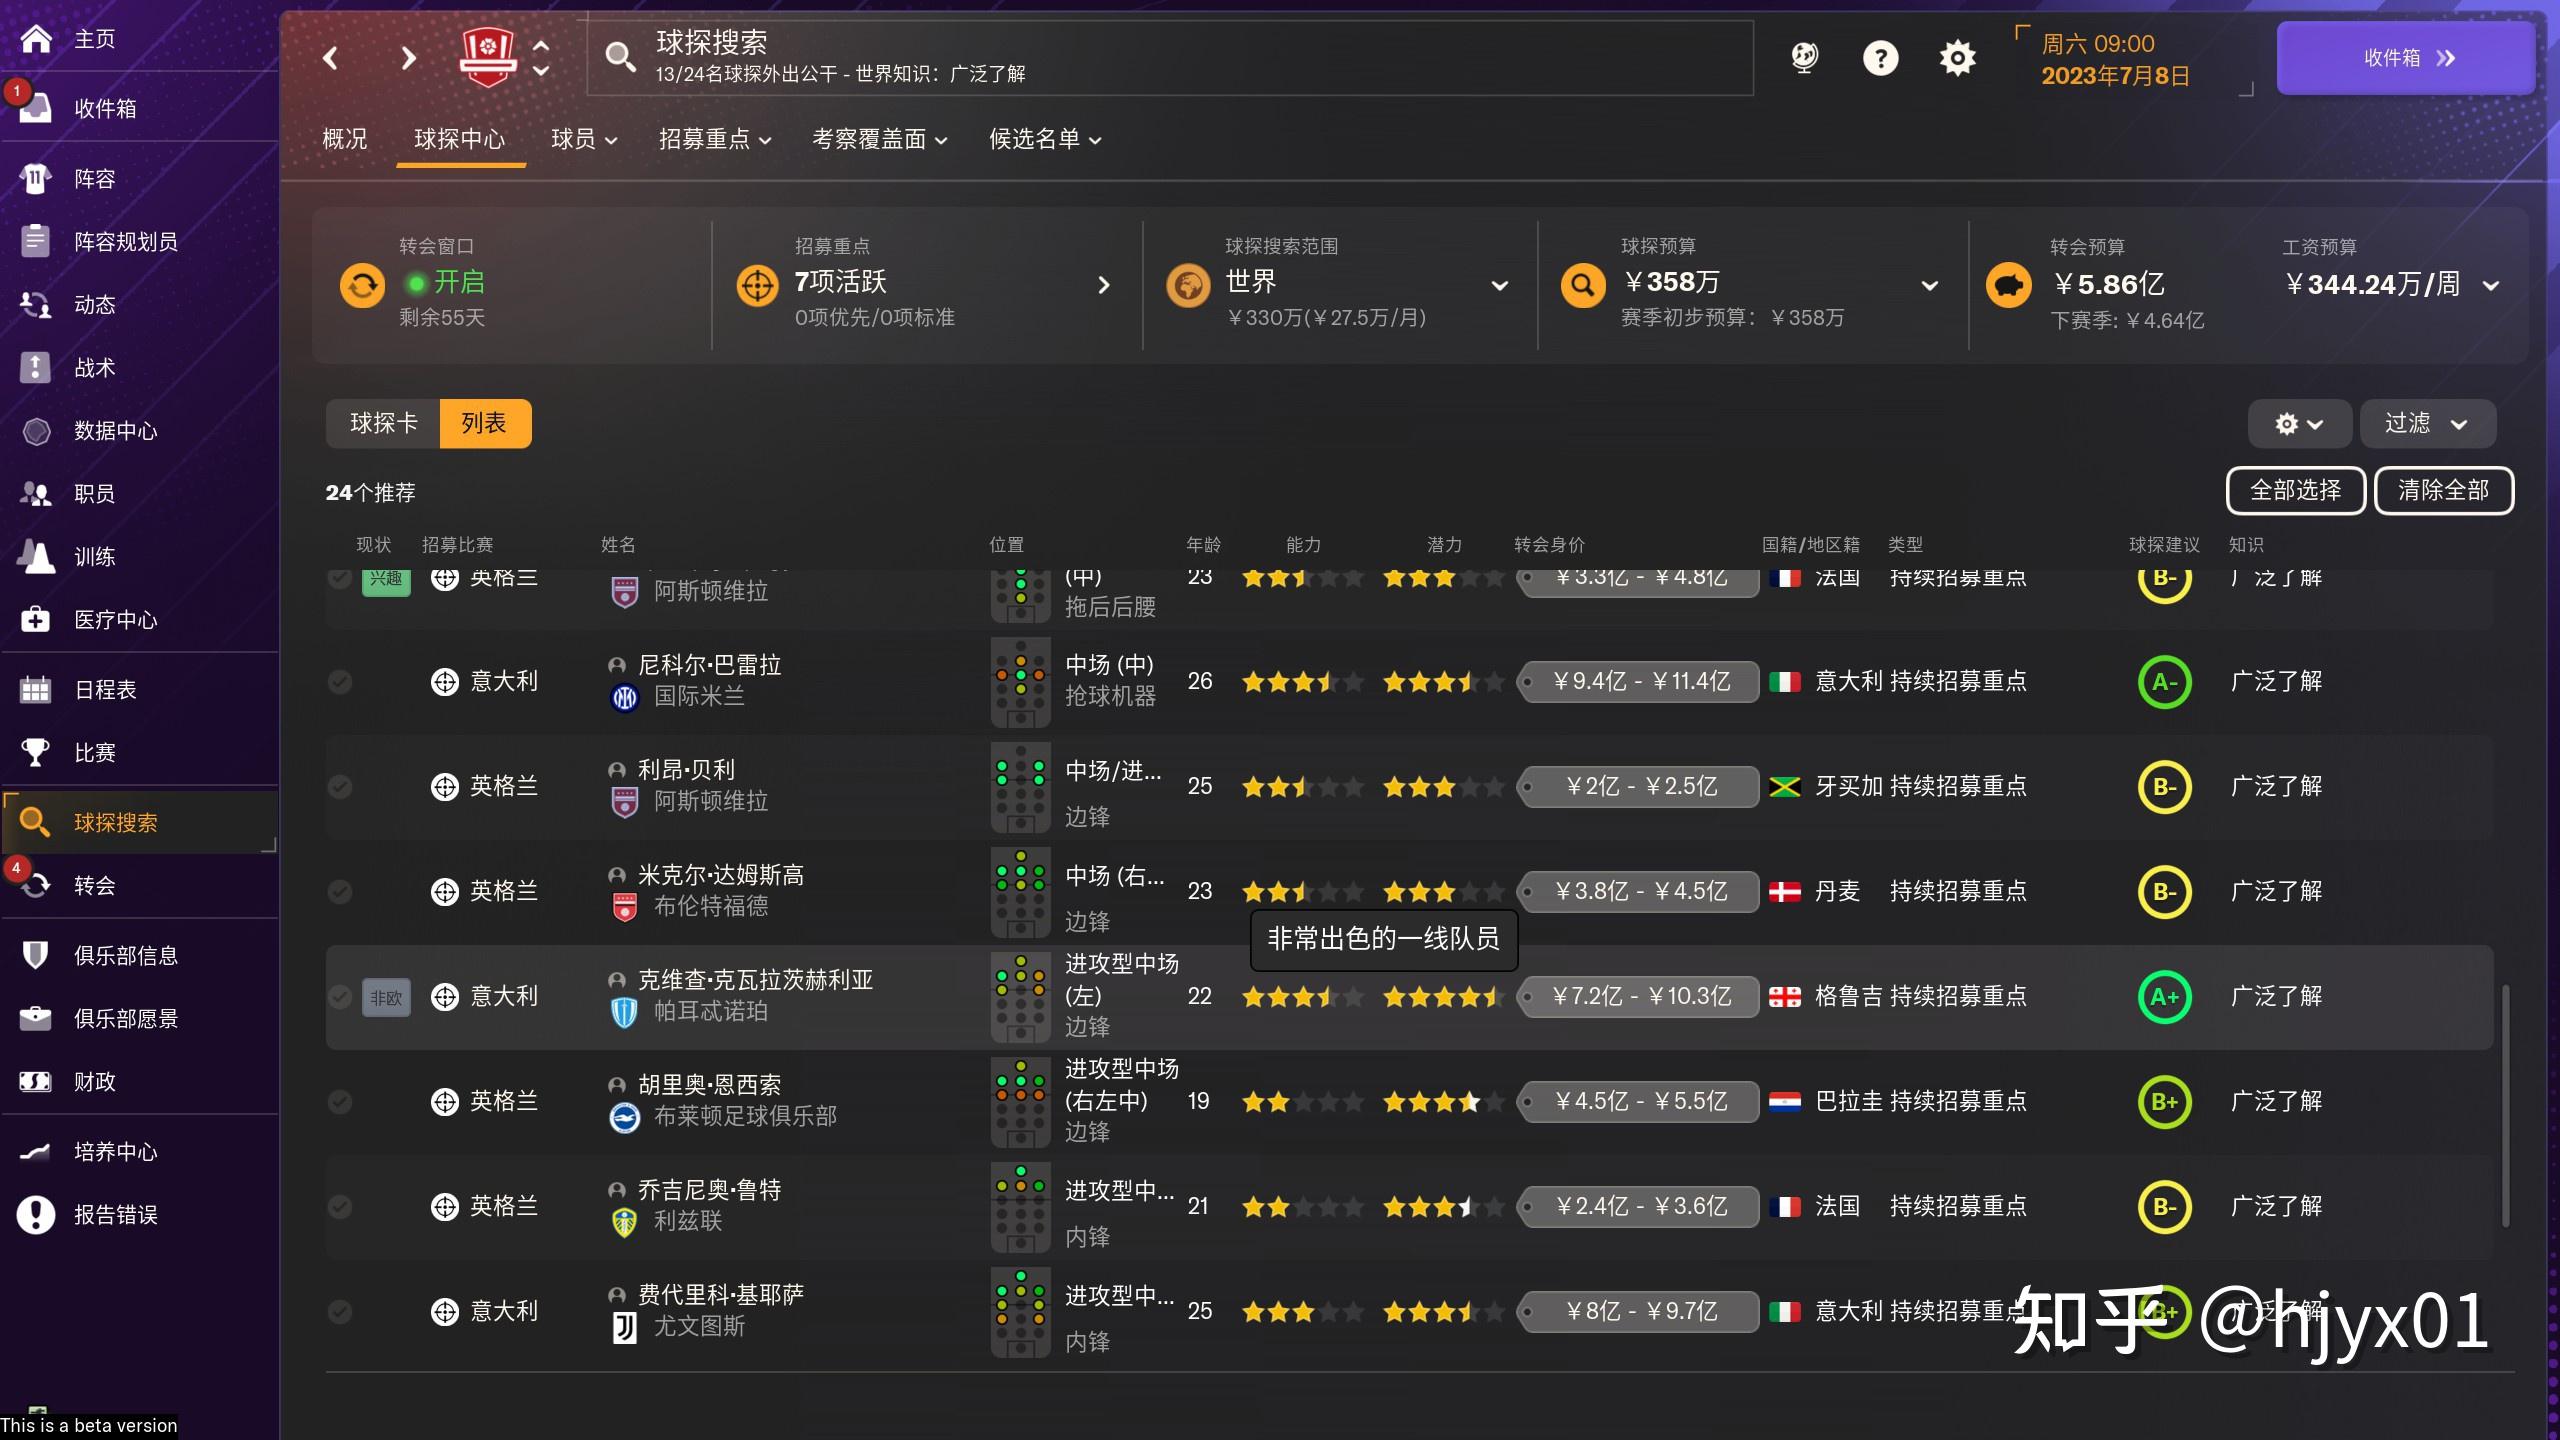The height and width of the screenshot is (1440, 2560).
Task: Click the football mascot face icon
Action: coord(1804,58)
